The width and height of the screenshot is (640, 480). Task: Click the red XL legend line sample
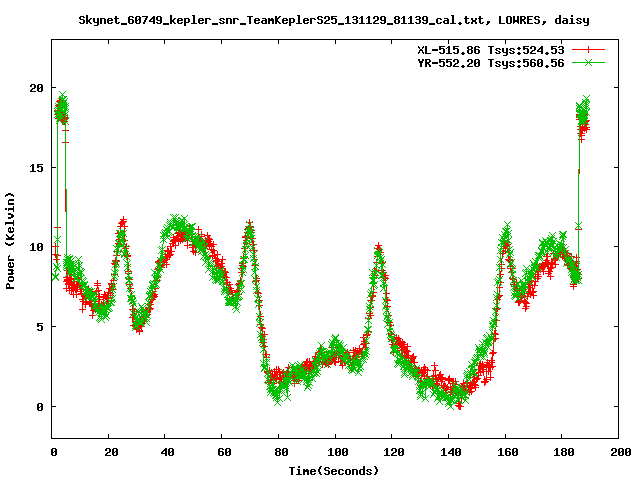pos(588,50)
